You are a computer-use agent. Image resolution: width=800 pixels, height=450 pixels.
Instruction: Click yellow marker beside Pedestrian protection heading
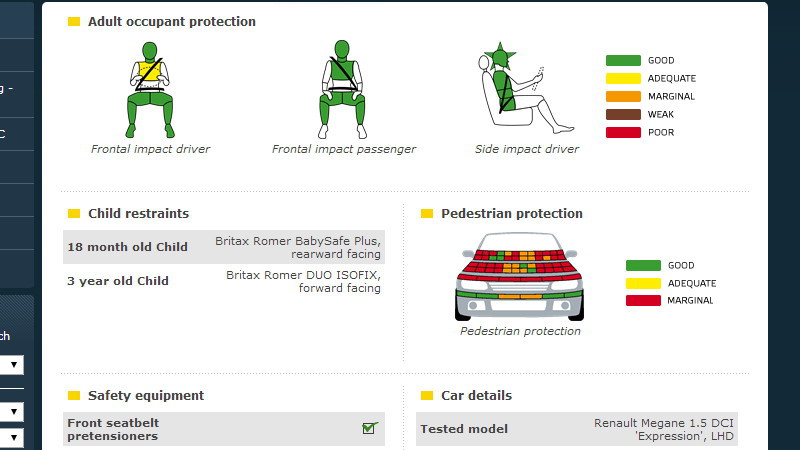[x=427, y=213]
